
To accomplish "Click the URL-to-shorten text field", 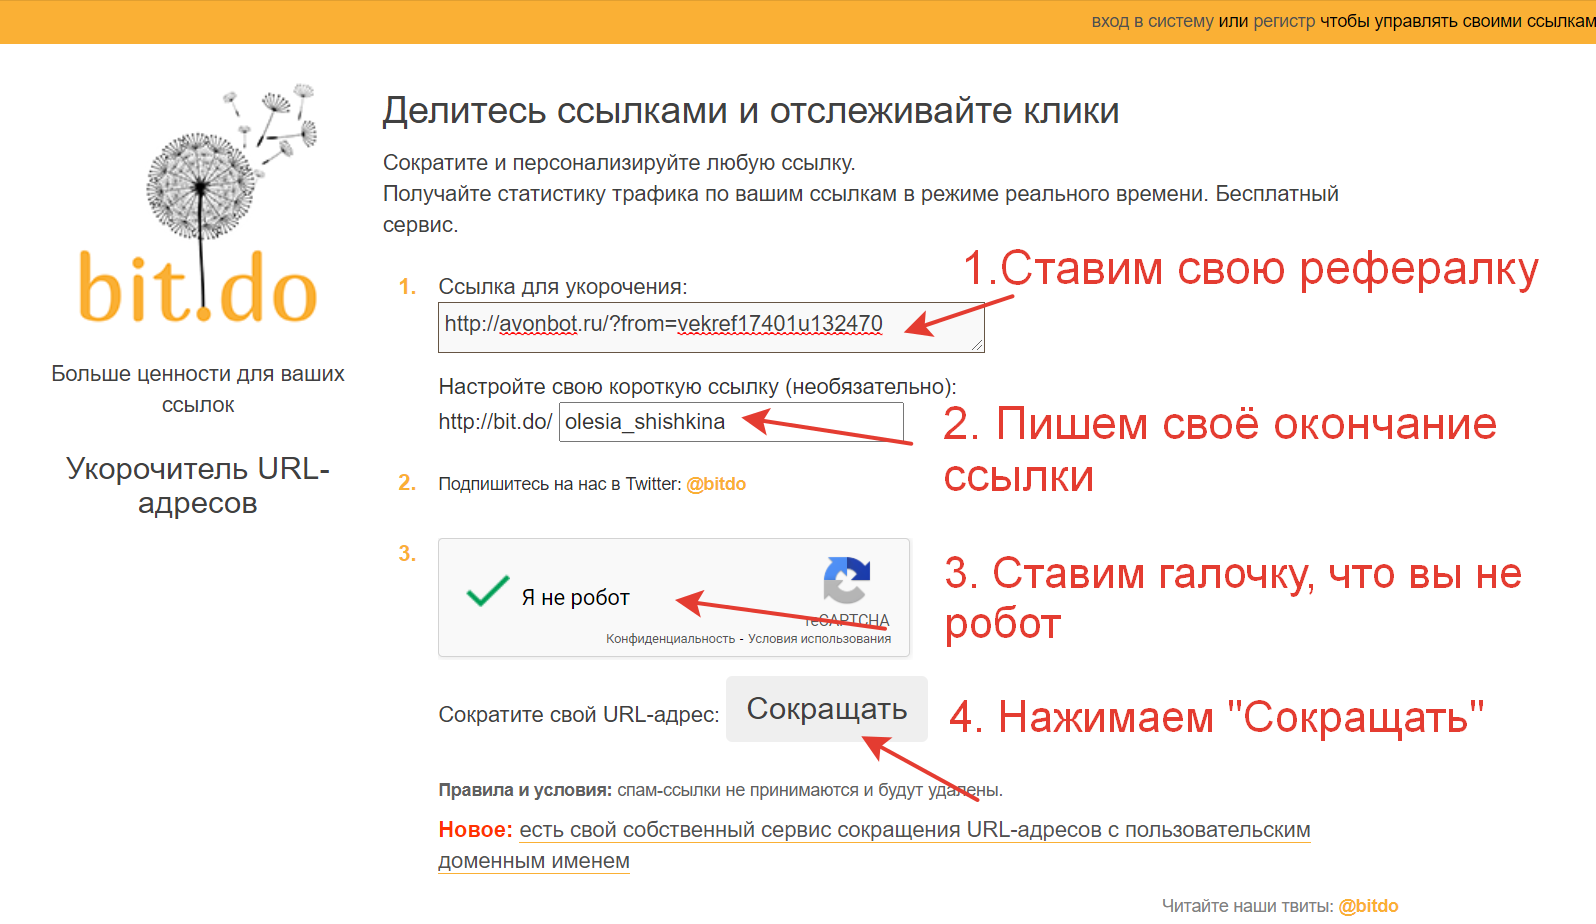I will coord(711,327).
